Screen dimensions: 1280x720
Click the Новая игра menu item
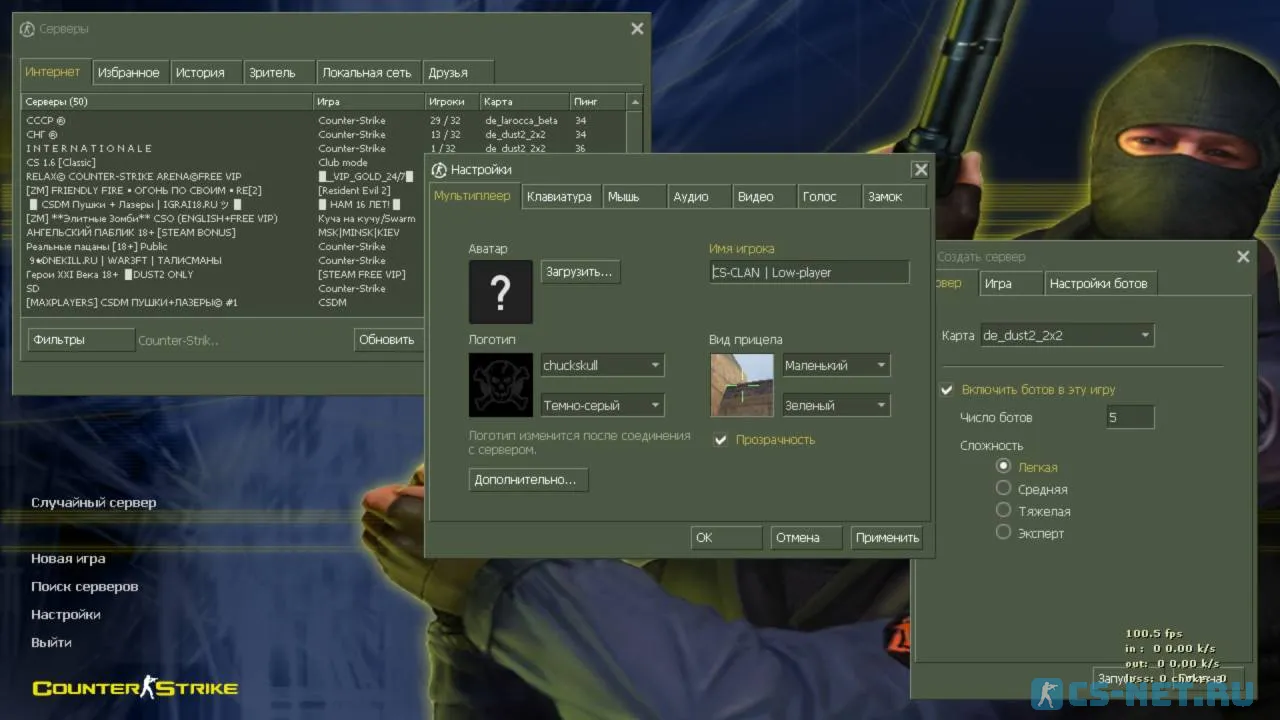[x=68, y=559]
